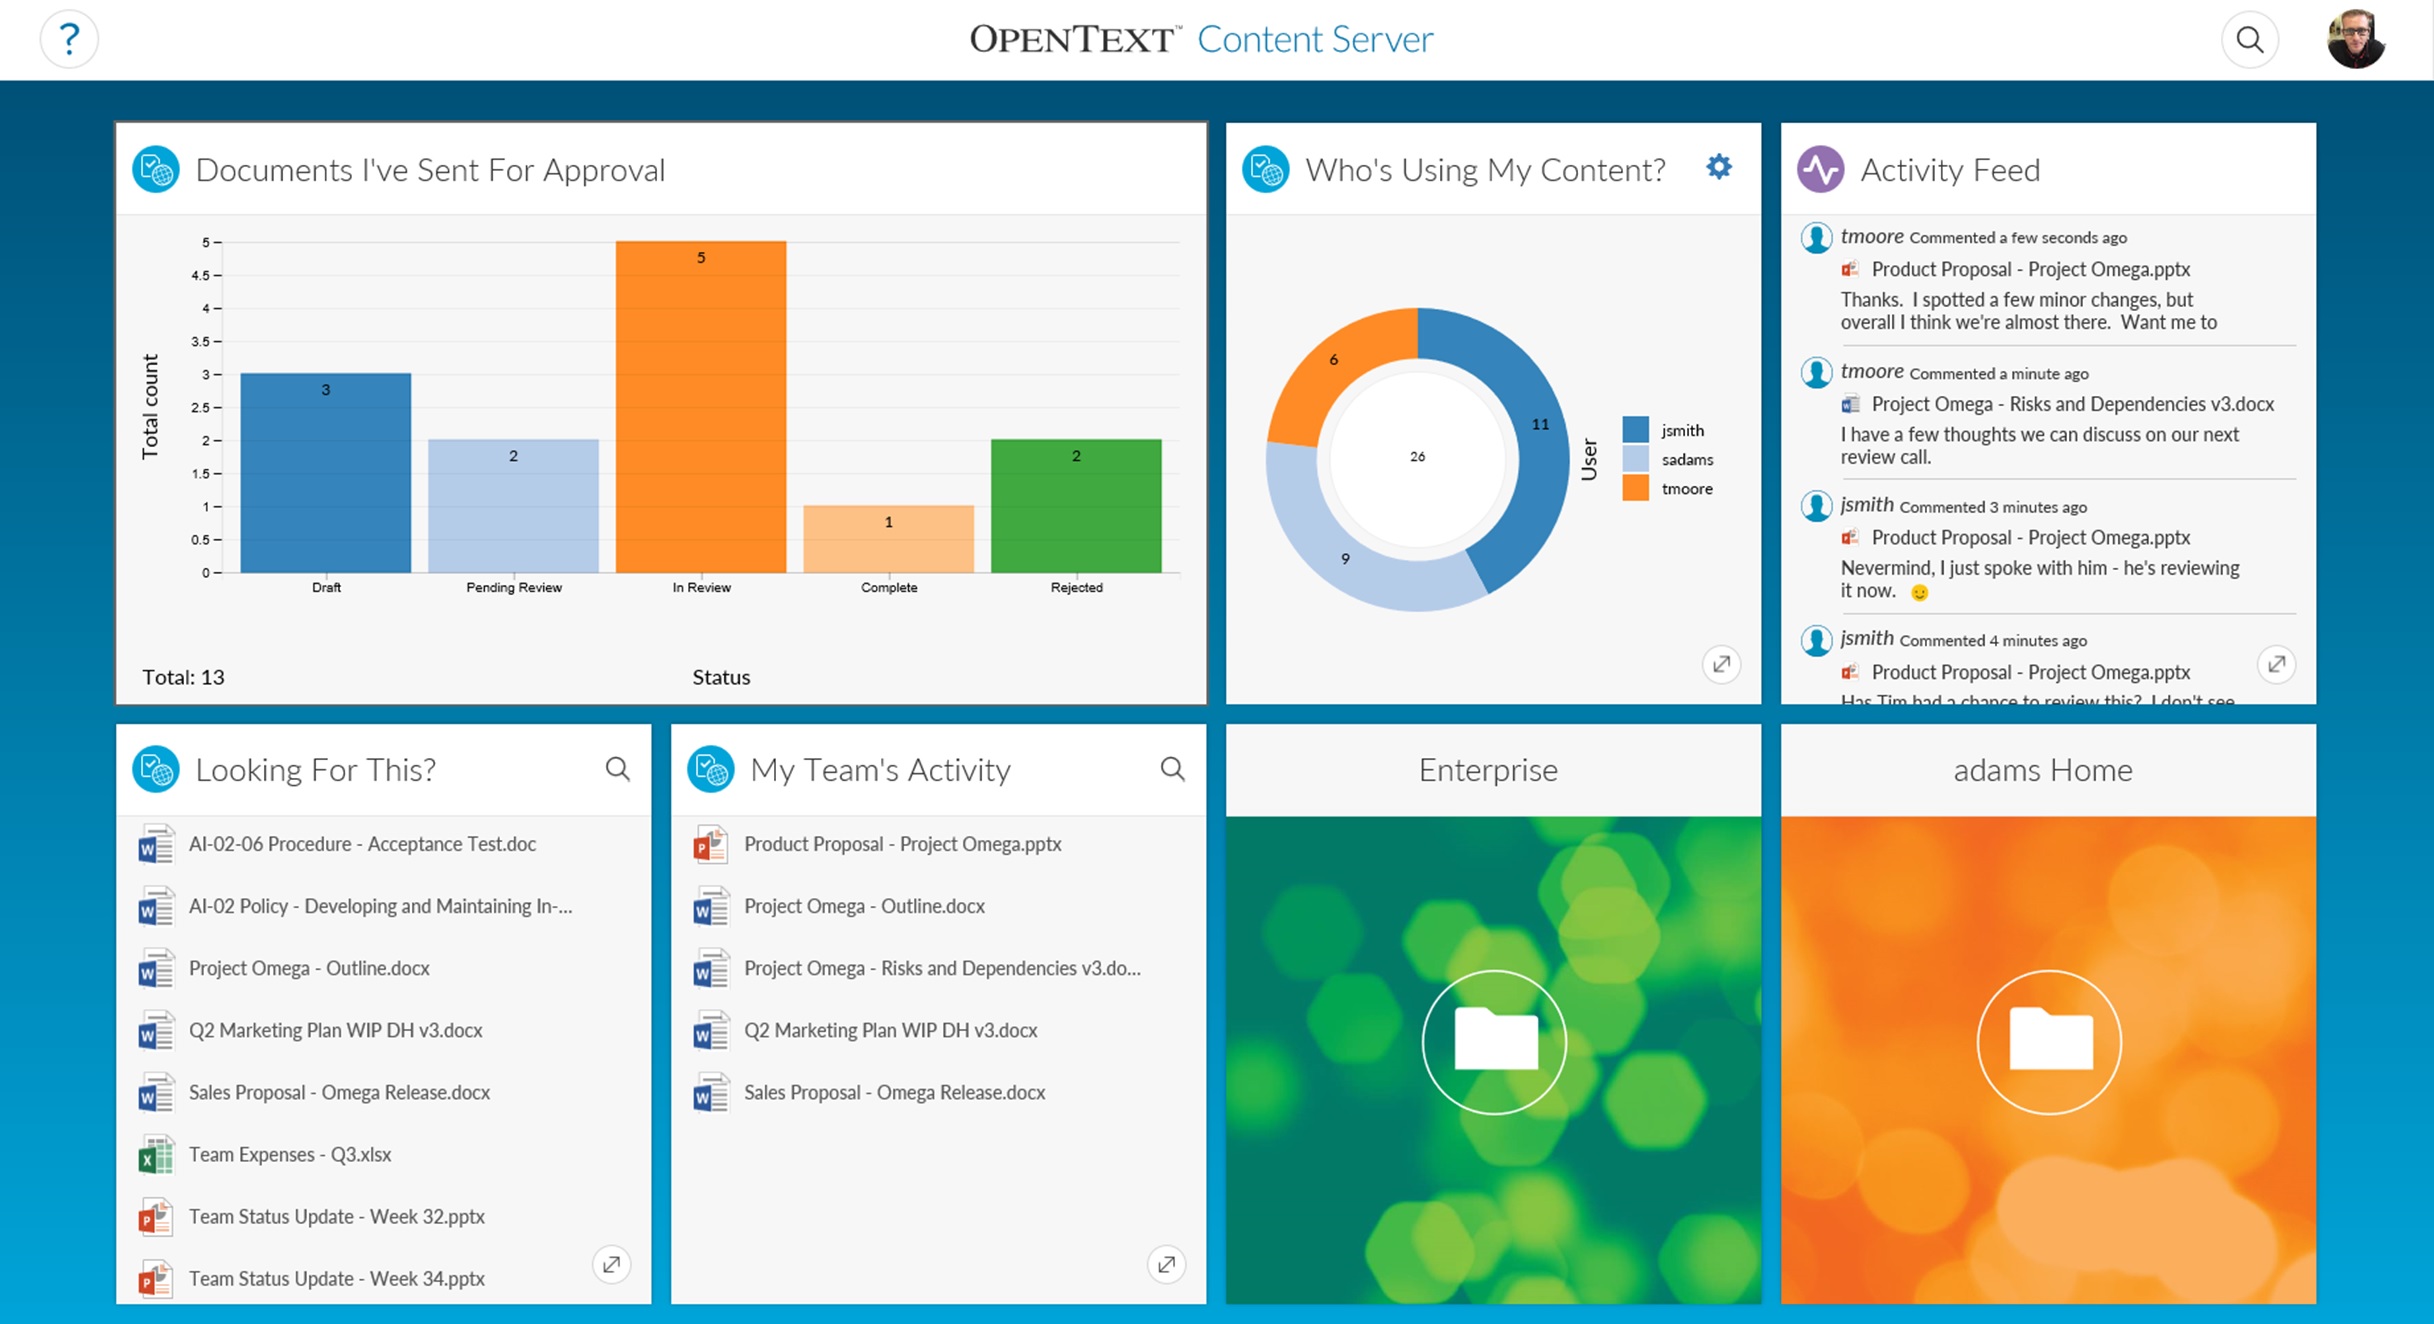This screenshot has width=2434, height=1324.
Task: Expand the My Team's Activity list
Action: point(1166,1264)
